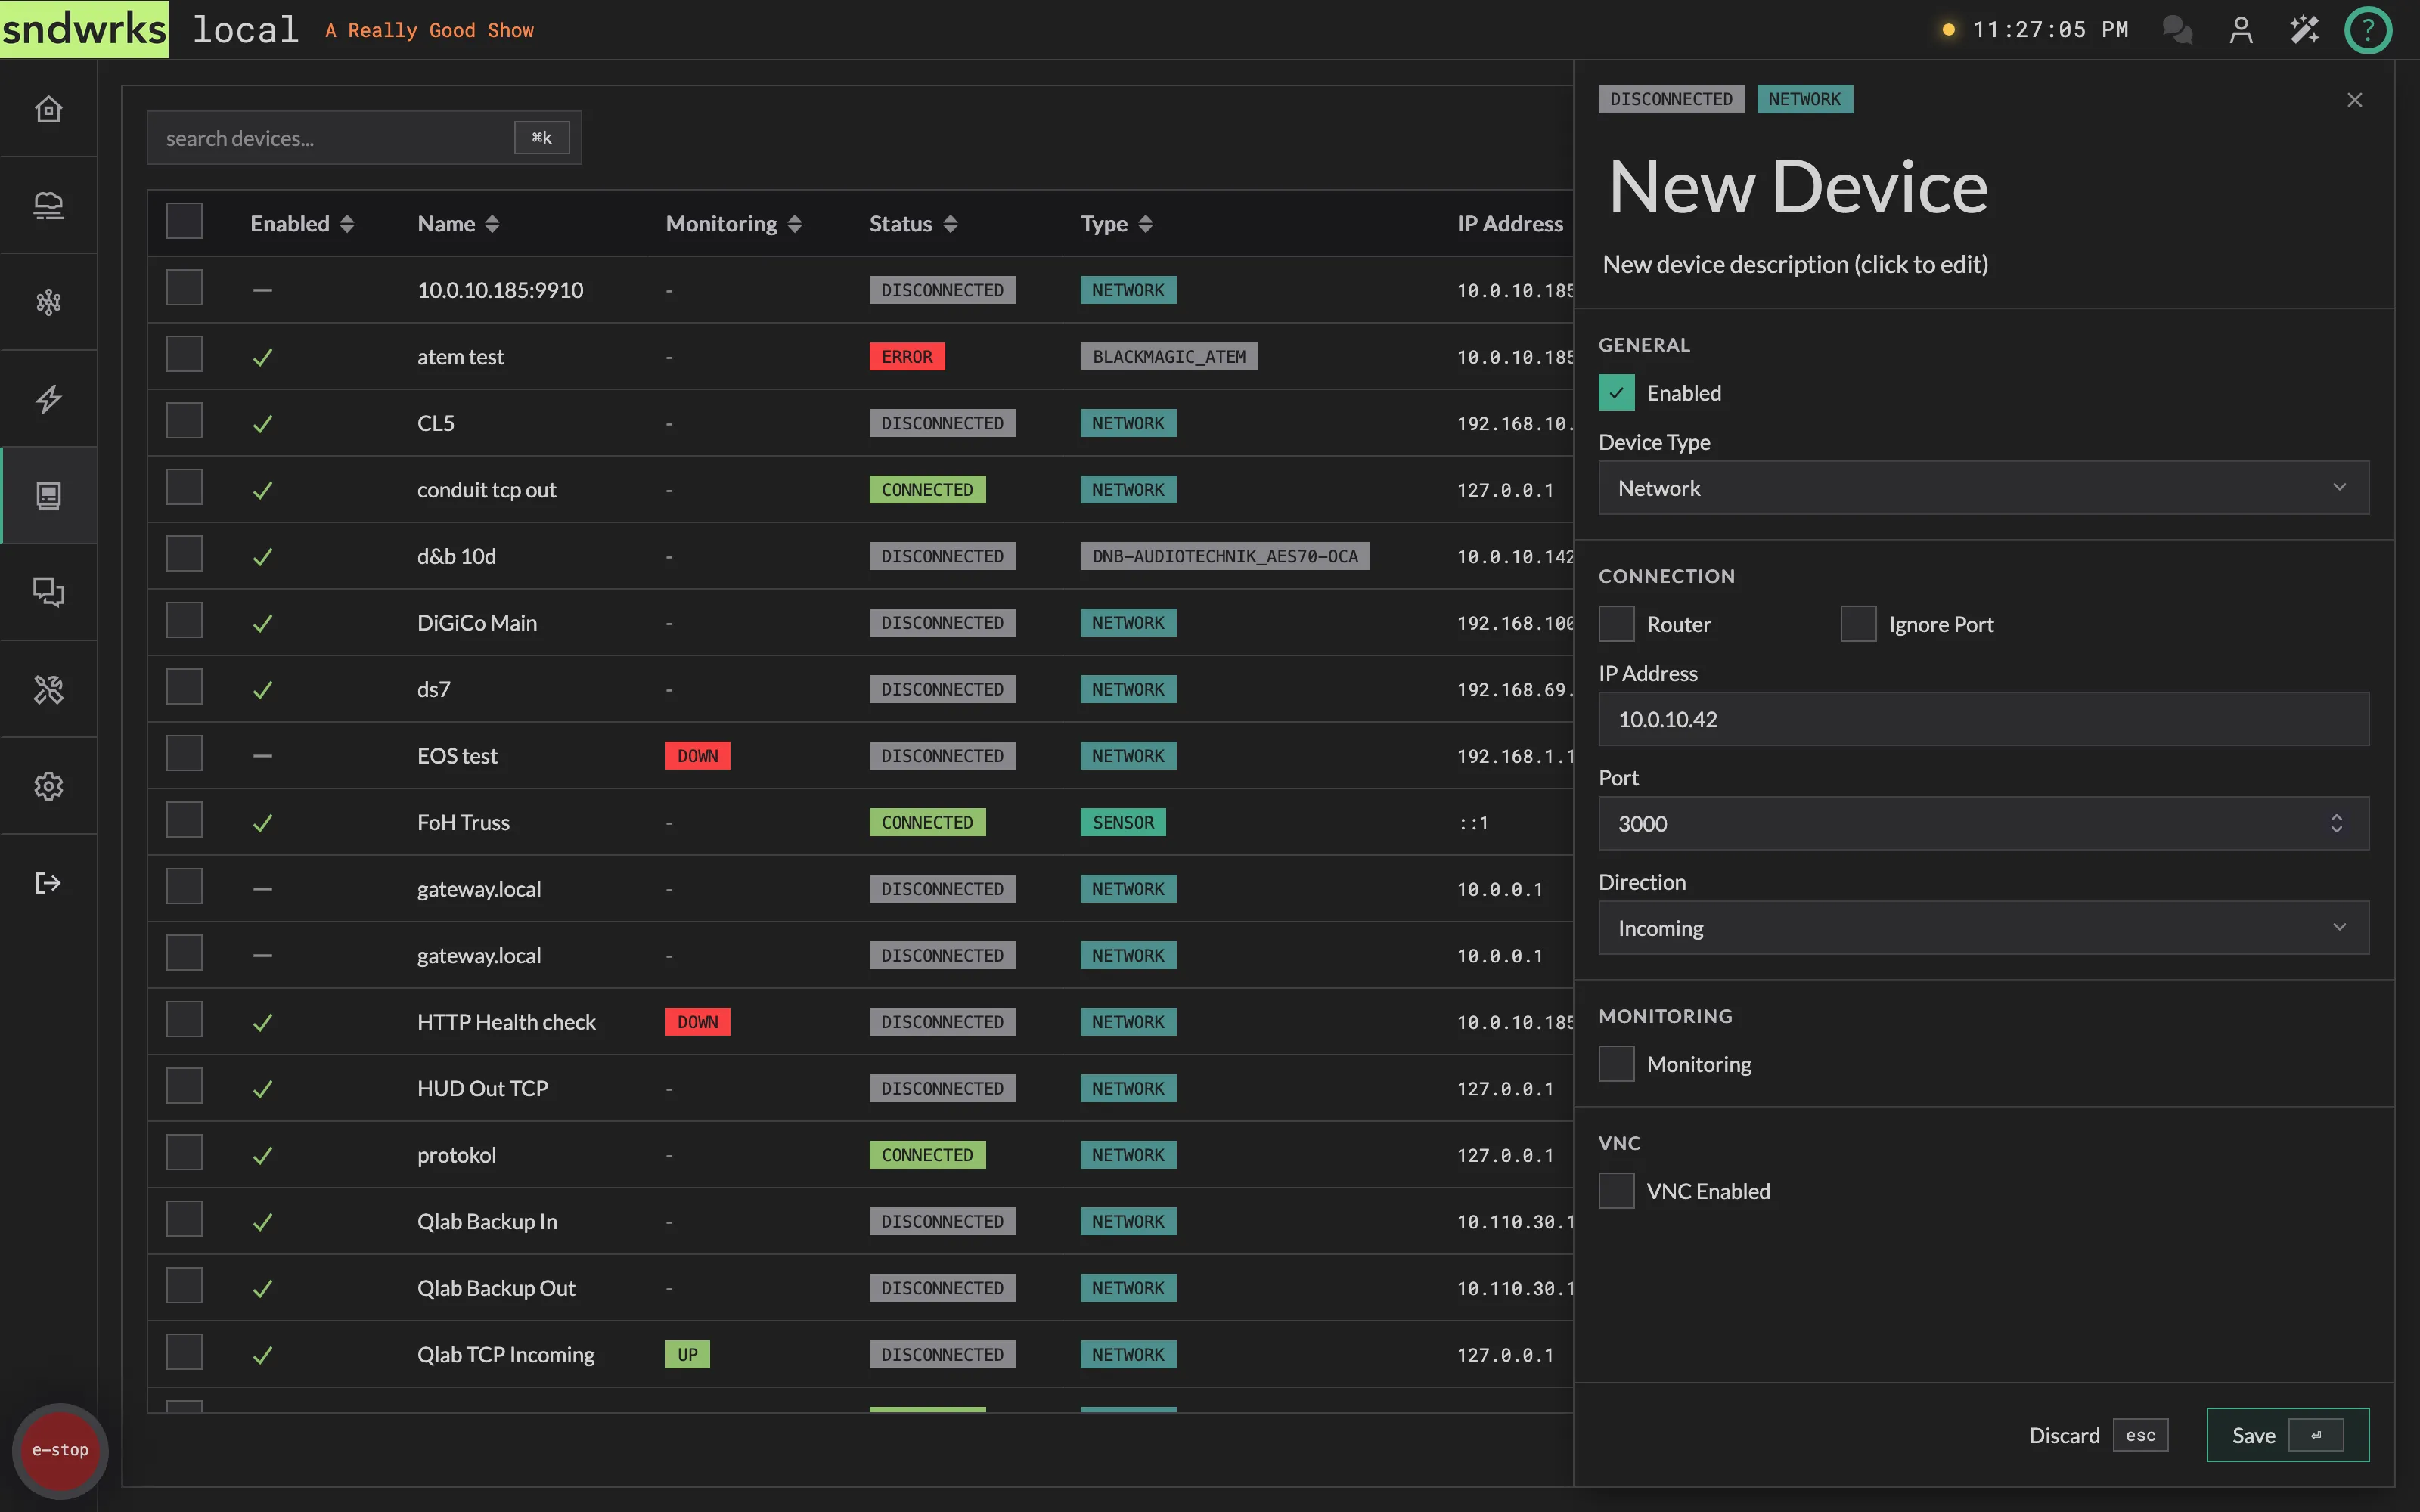Viewport: 2420px width, 1512px height.
Task: Open the tools wrench icon in the sidebar
Action: 48,689
